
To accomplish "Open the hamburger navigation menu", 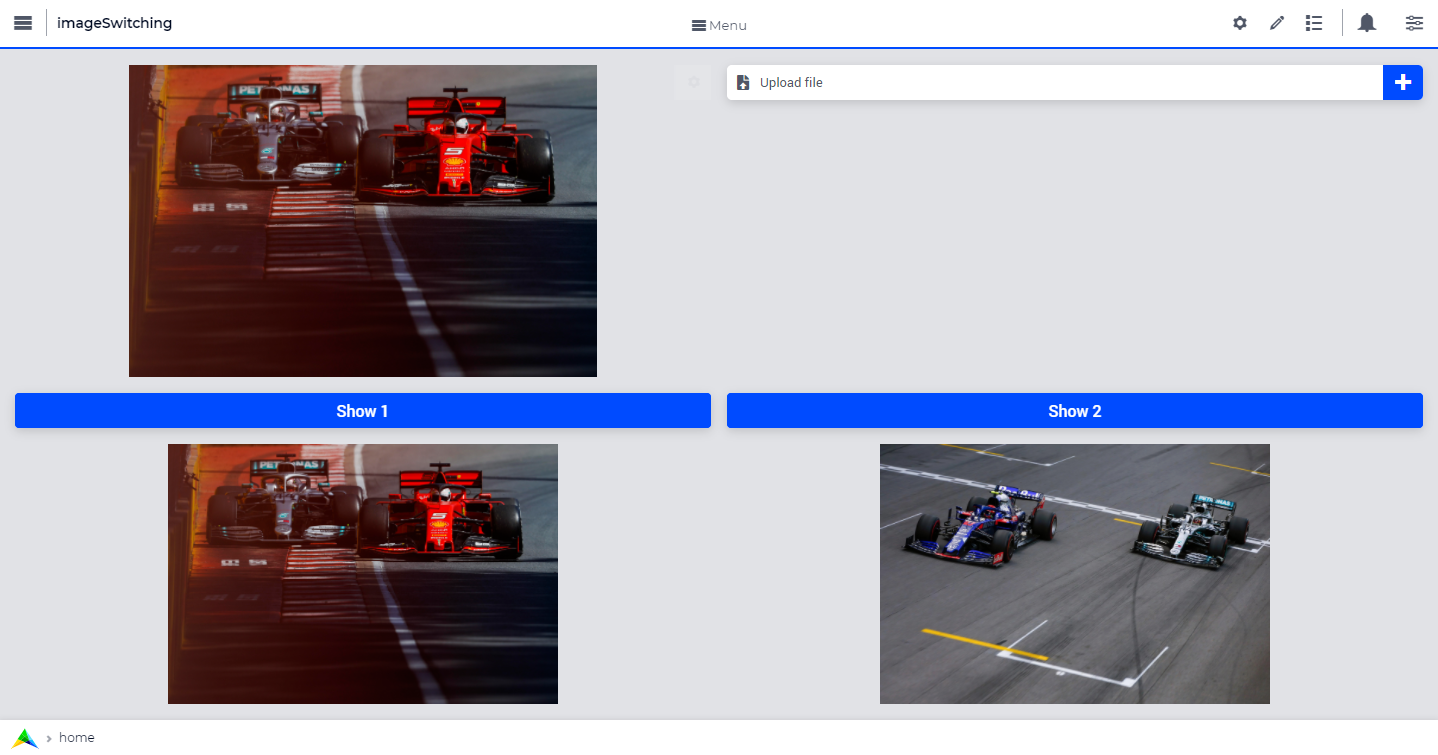I will 23,23.
